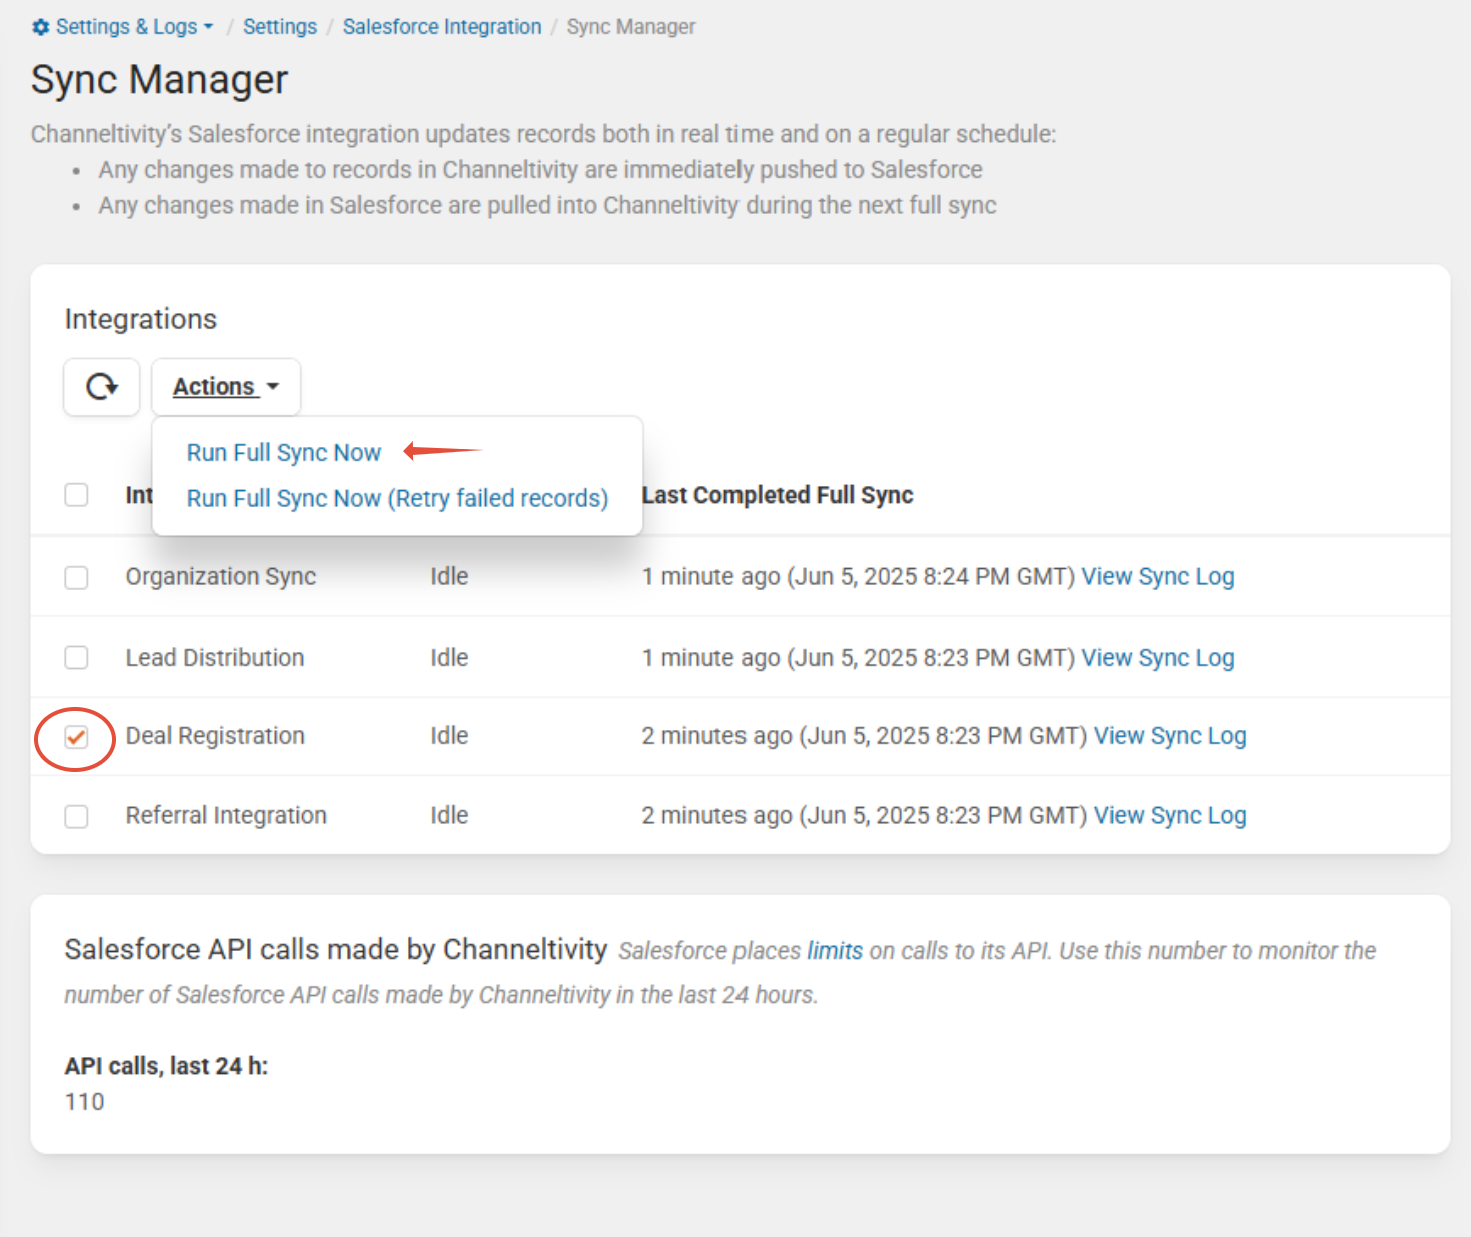Open the Settings breadcrumb link
The image size is (1471, 1237).
(x=280, y=27)
